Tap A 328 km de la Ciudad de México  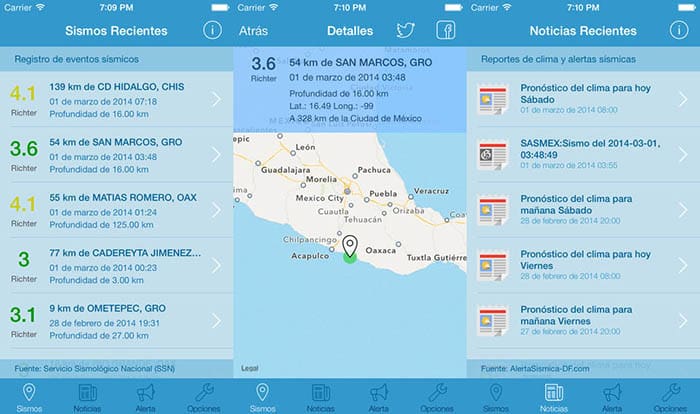pos(355,118)
